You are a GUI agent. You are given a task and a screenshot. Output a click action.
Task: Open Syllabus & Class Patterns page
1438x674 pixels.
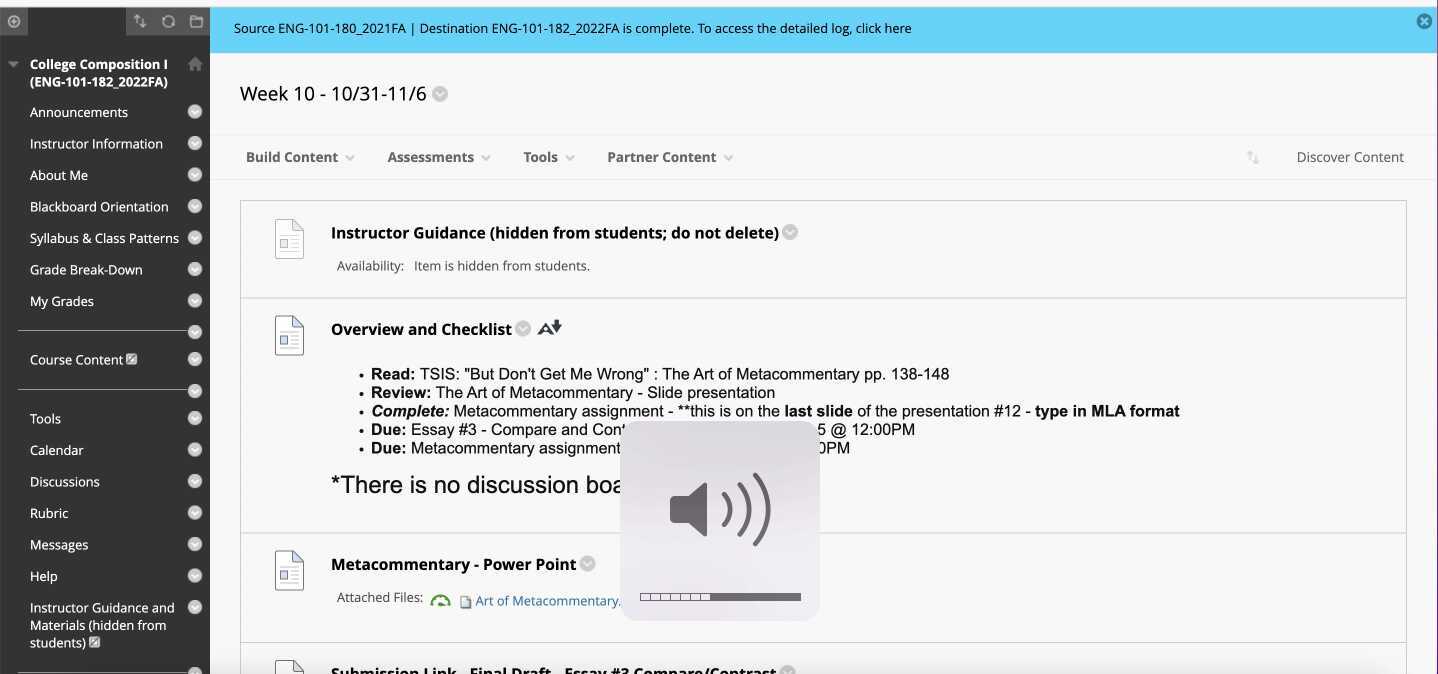coord(104,238)
